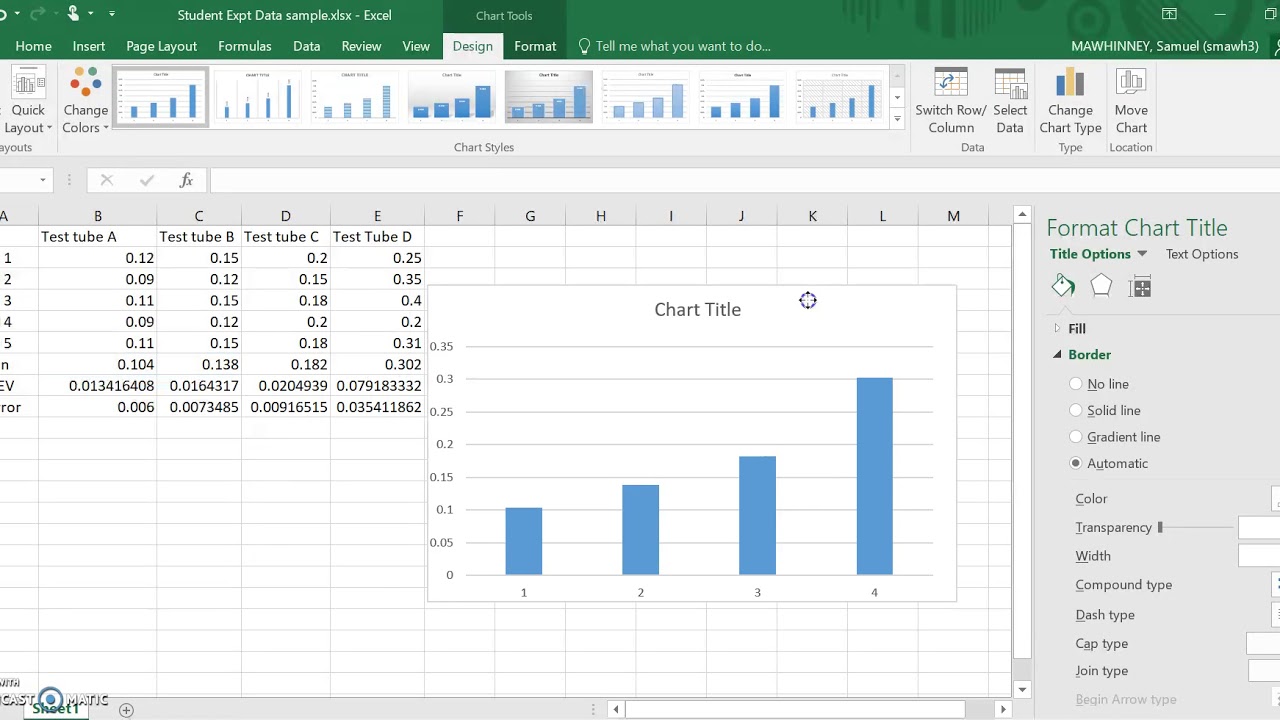
Task: Click formula bar enter checkmark icon
Action: (147, 180)
